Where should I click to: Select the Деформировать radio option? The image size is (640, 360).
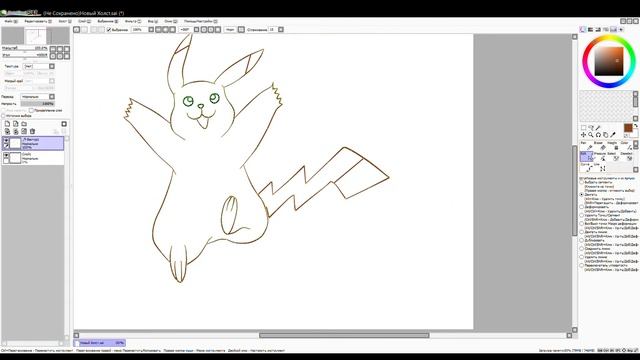tap(582, 207)
